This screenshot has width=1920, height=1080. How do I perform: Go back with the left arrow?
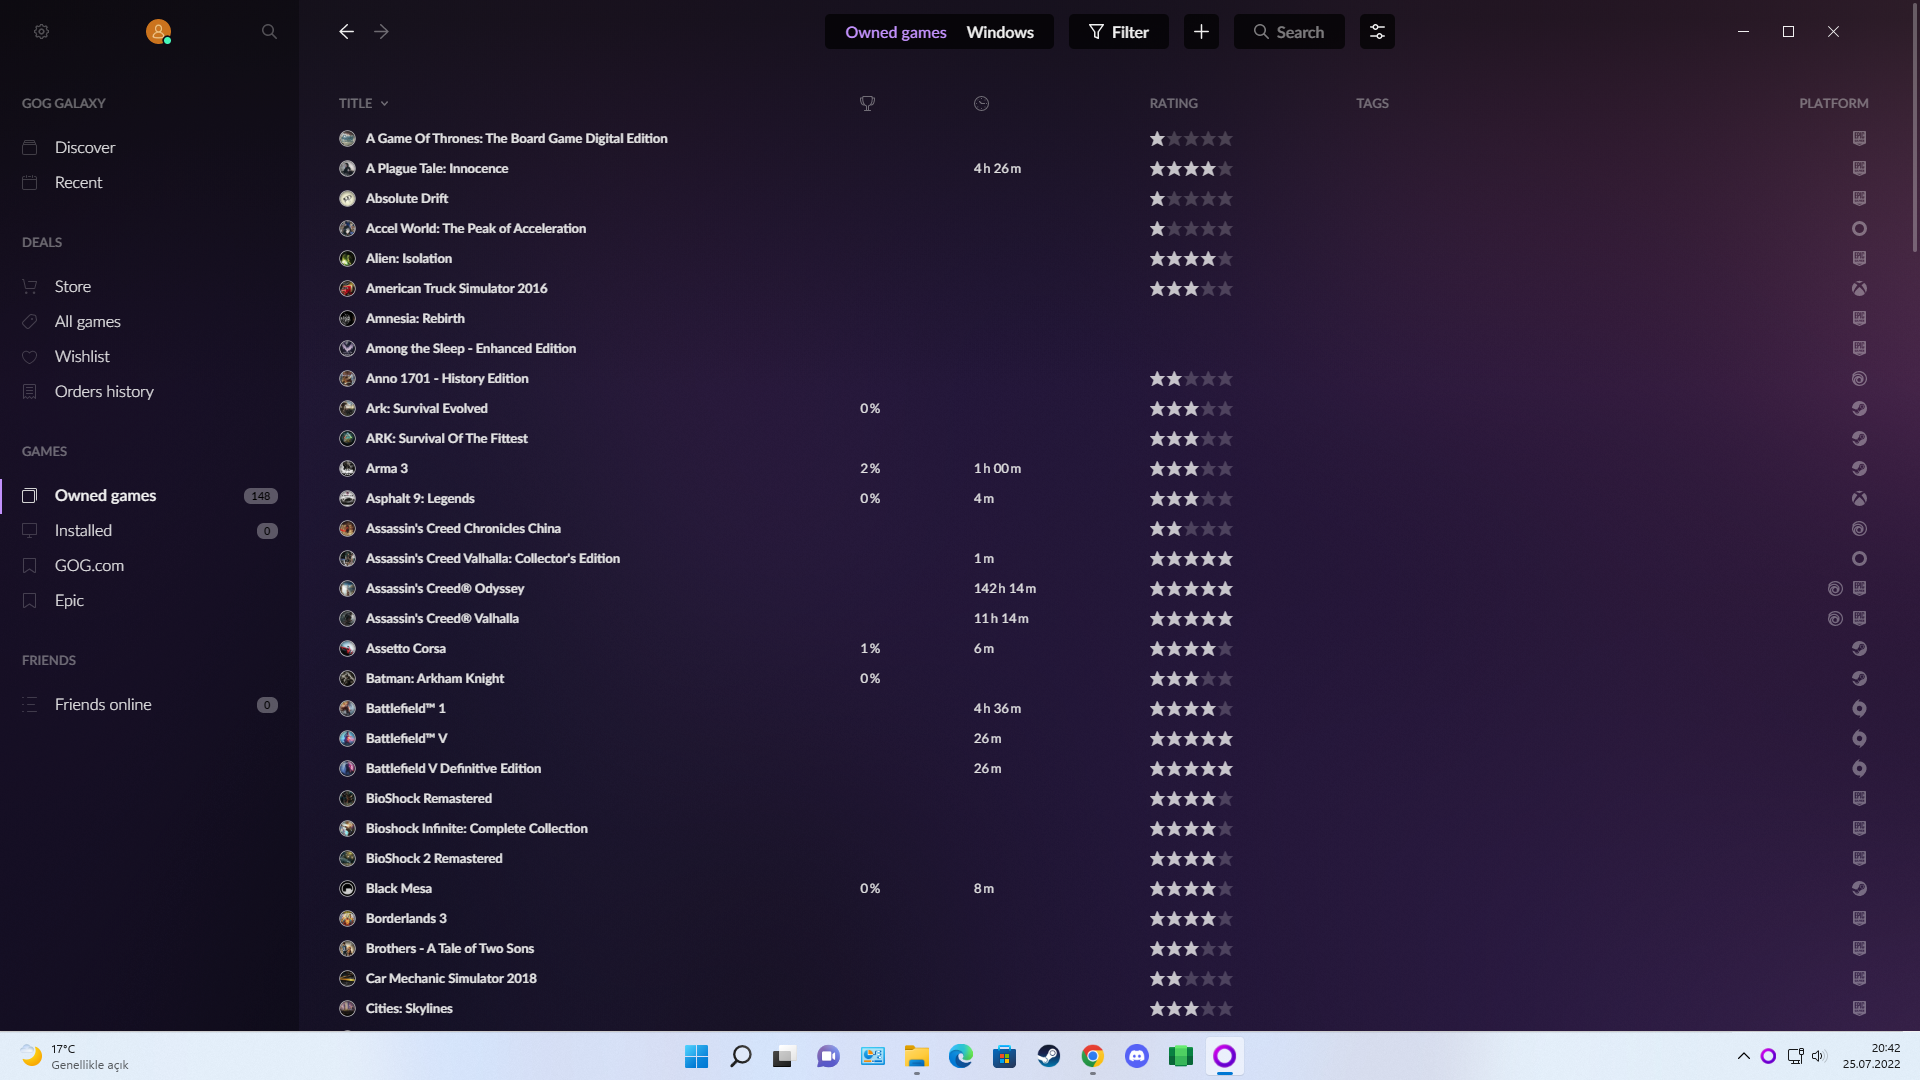346,32
